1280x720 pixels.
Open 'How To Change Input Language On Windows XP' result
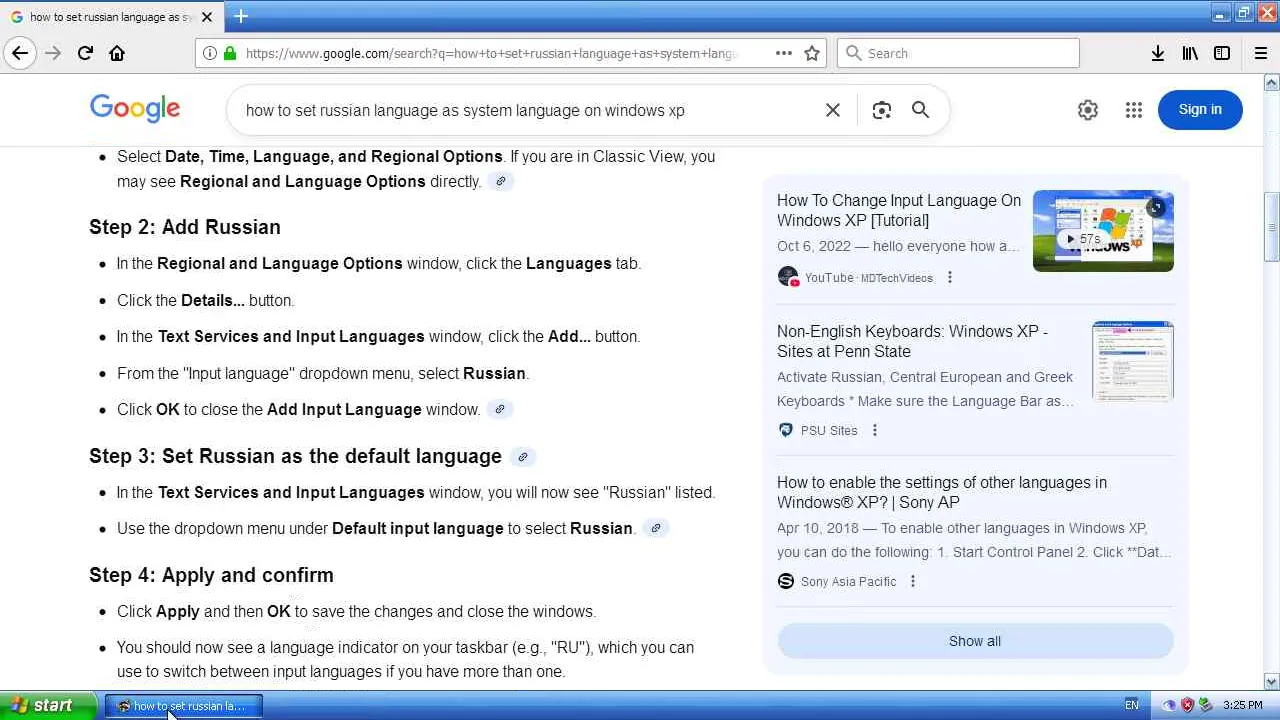pos(899,210)
